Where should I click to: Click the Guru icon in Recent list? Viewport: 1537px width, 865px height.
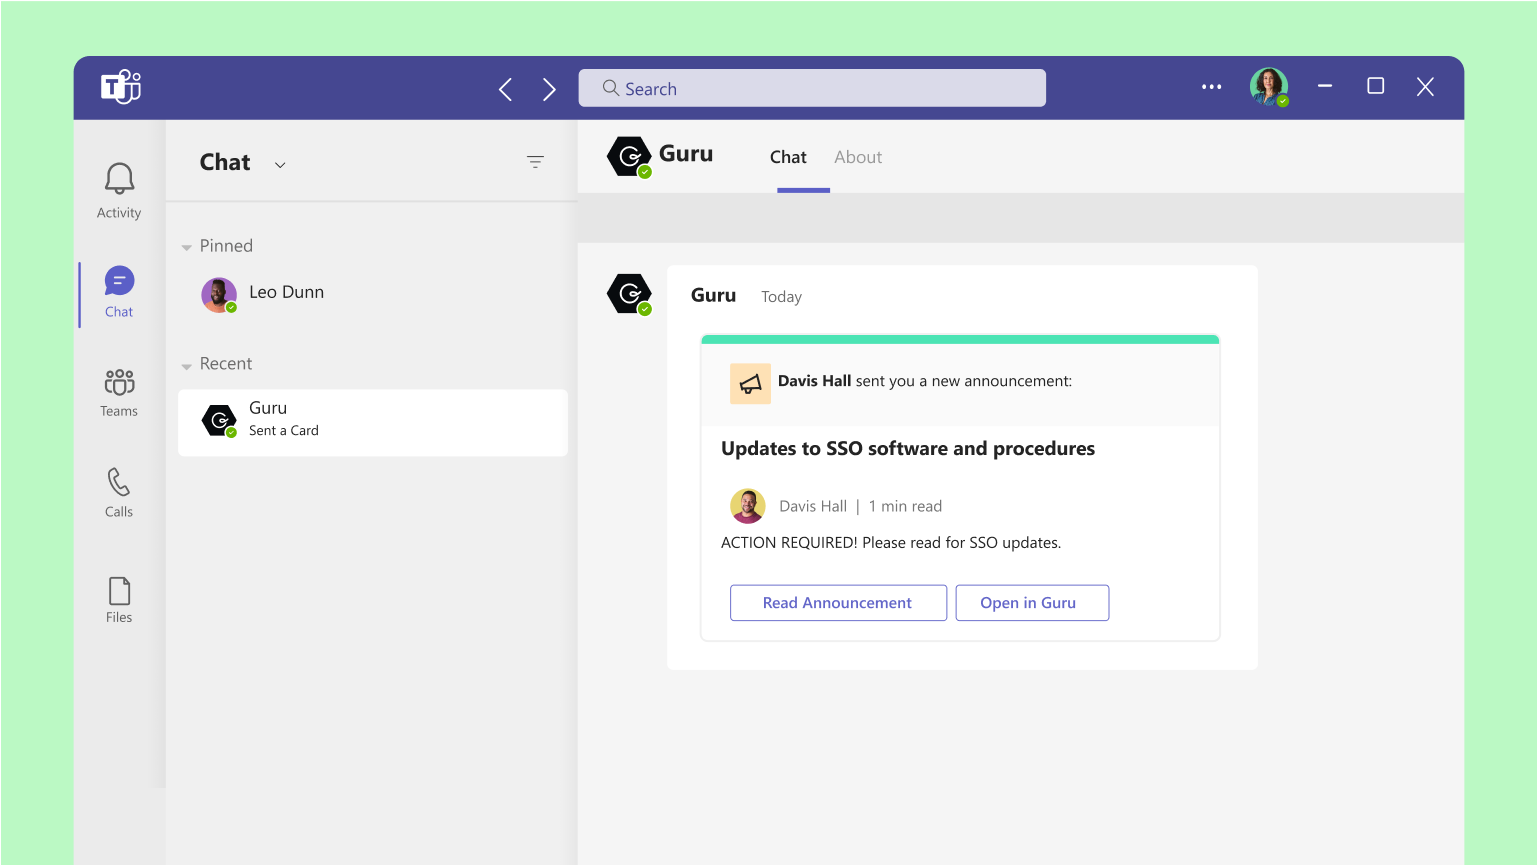[x=219, y=421]
